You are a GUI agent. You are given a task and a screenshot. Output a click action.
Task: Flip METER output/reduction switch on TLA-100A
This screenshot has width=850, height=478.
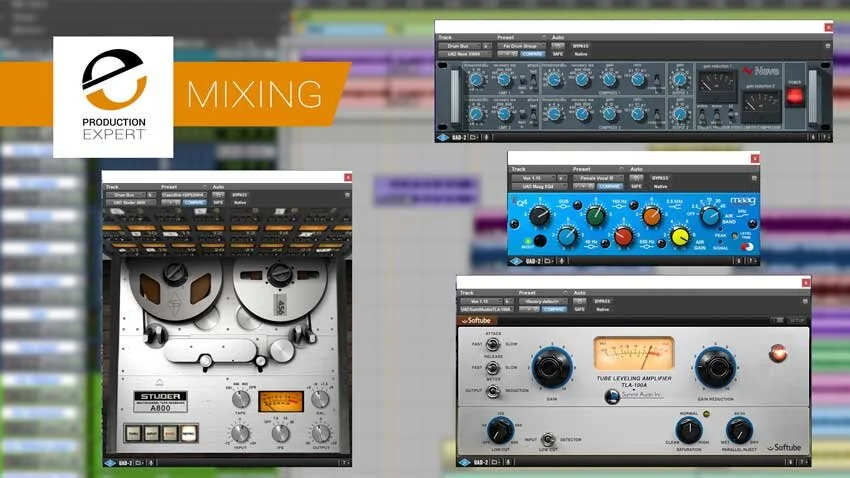493,391
